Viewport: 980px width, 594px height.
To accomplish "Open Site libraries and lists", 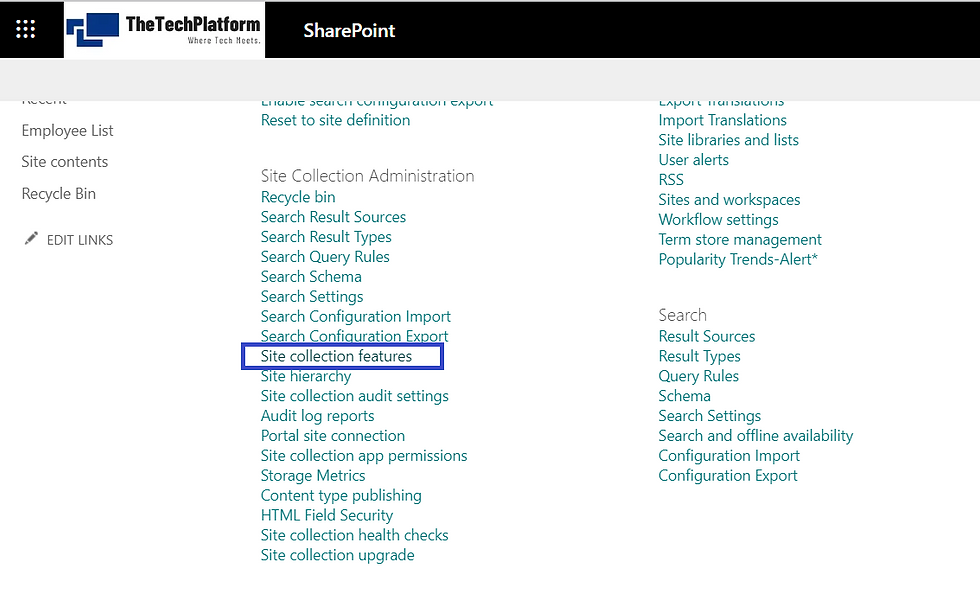I will coord(728,140).
